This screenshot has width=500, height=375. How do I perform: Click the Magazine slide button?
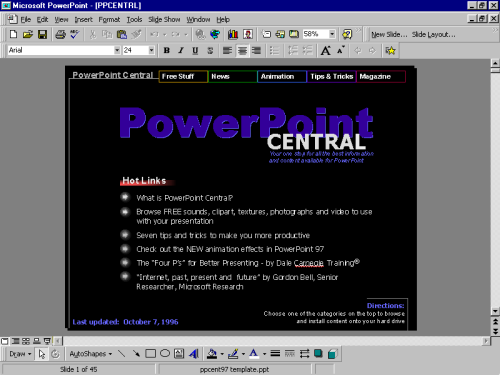[x=381, y=76]
